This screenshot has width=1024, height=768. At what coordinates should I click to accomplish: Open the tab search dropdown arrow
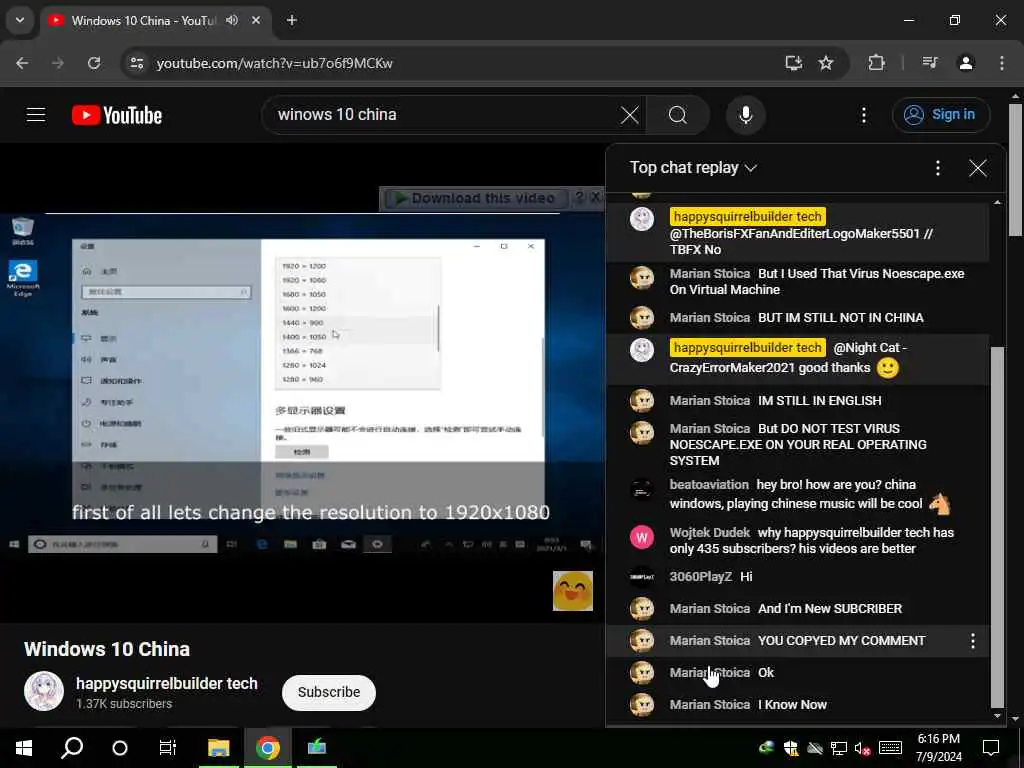tap(20, 20)
